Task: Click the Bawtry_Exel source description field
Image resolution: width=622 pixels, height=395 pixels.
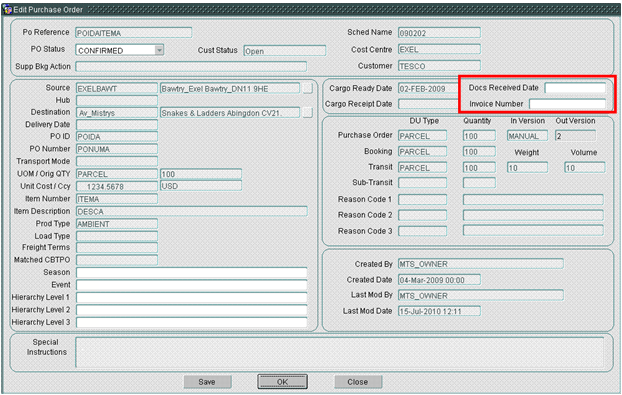Action: 230,88
